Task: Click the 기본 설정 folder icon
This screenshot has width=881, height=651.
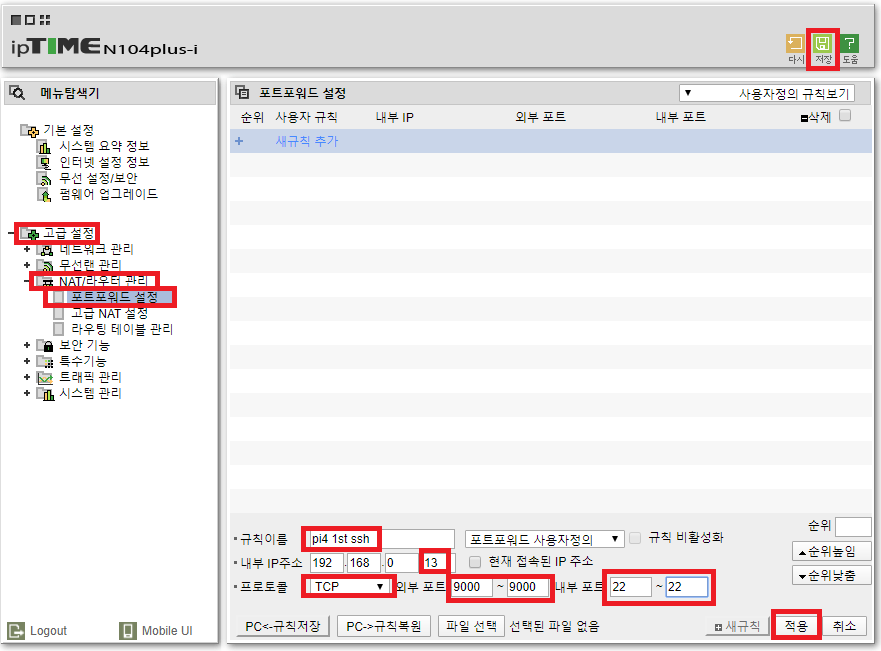Action: (29, 131)
